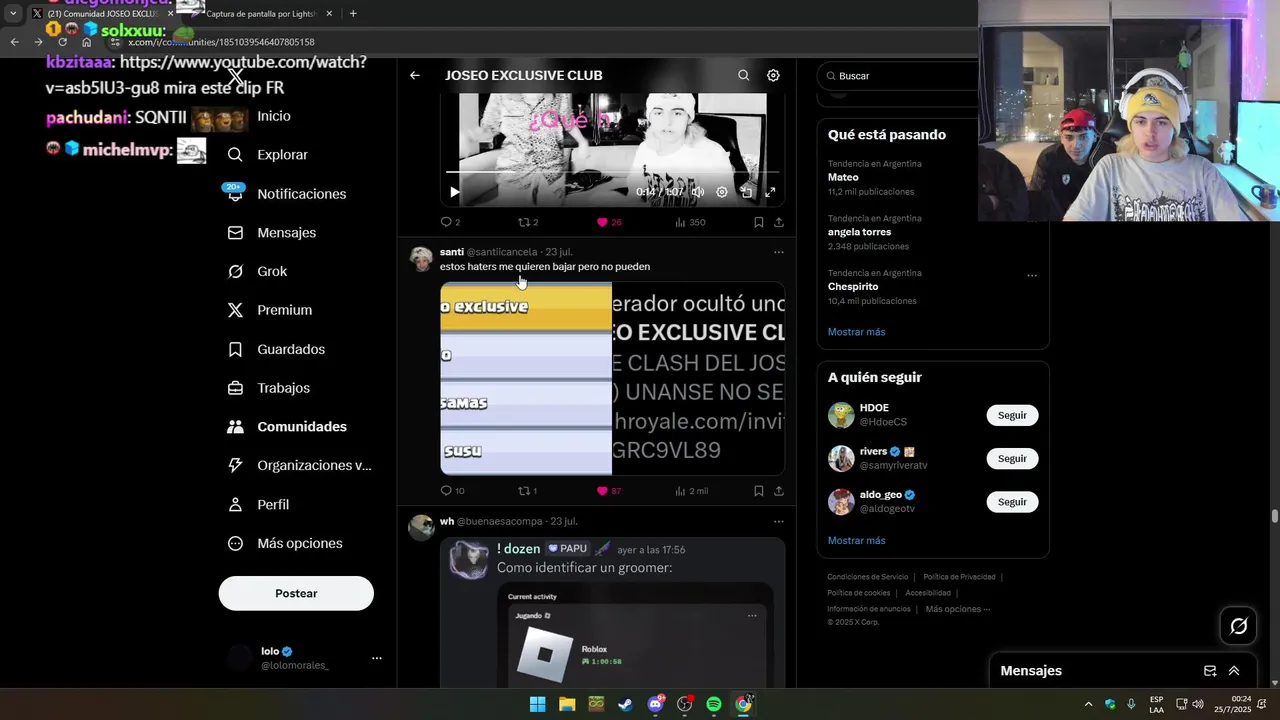Image resolution: width=1280 pixels, height=720 pixels.
Task: Bookmark the video post
Action: pos(759,222)
